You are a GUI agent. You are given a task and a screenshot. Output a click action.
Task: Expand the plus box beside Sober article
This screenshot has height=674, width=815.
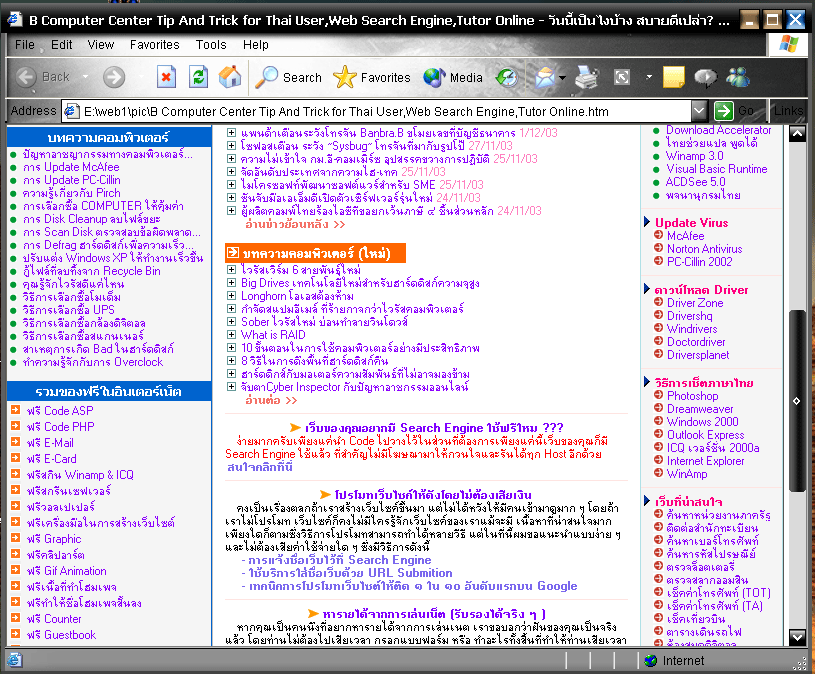[232, 322]
